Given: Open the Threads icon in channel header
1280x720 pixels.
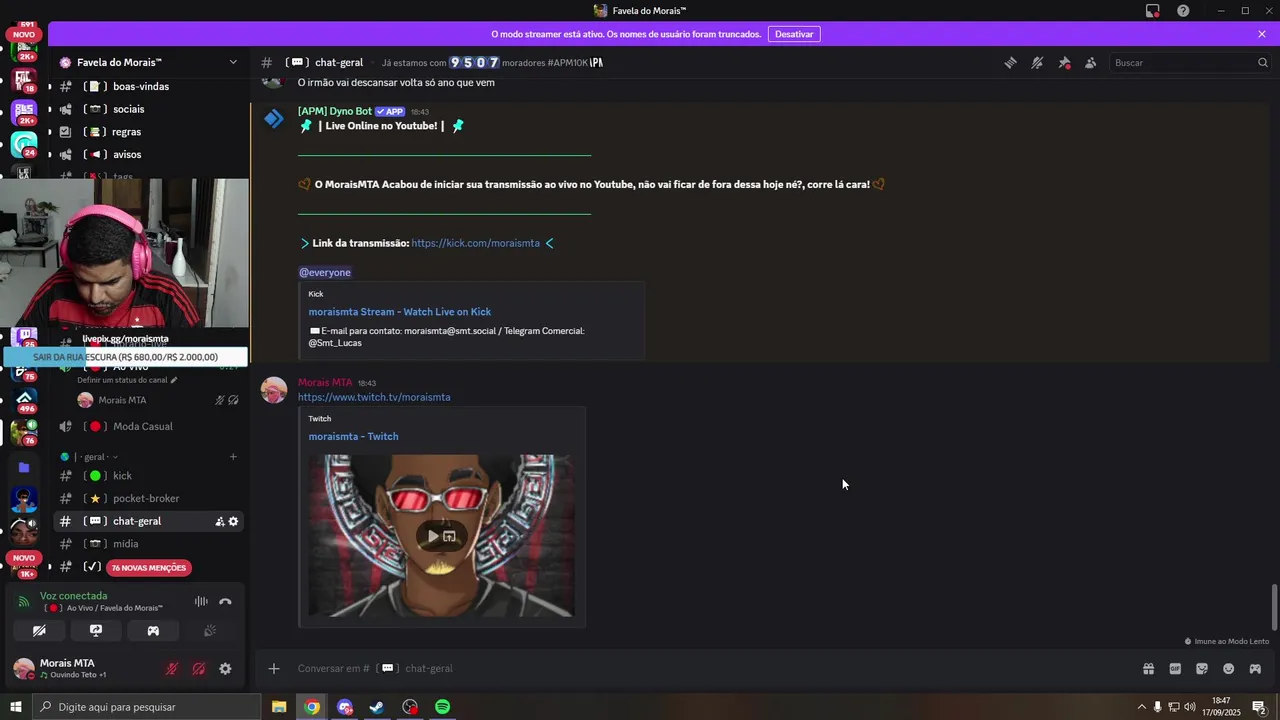Looking at the screenshot, I should pyautogui.click(x=1010, y=62).
